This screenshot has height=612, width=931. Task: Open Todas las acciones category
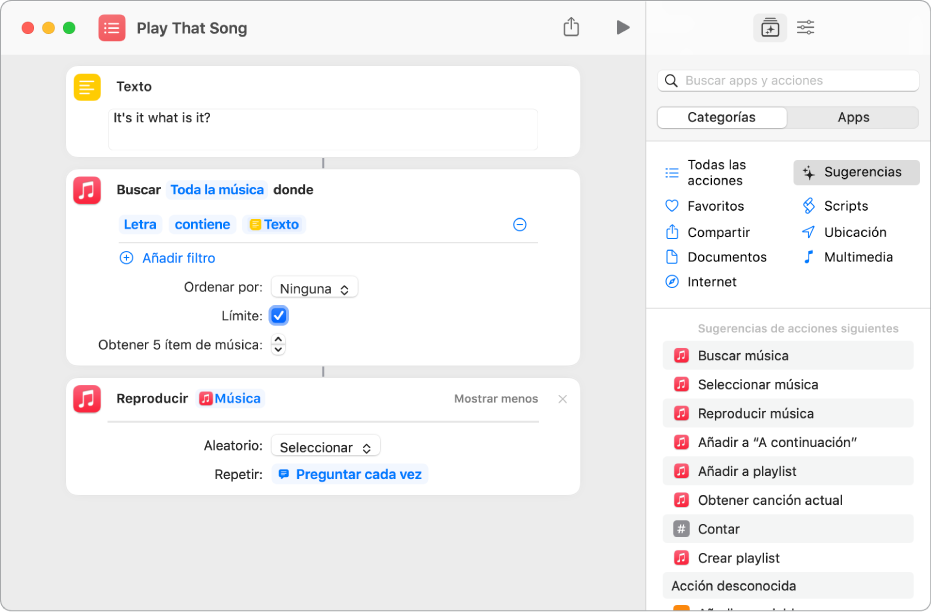pos(706,173)
